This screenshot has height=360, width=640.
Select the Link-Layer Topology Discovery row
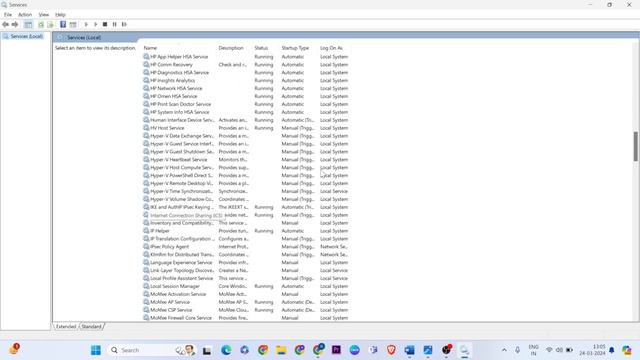[x=247, y=270]
